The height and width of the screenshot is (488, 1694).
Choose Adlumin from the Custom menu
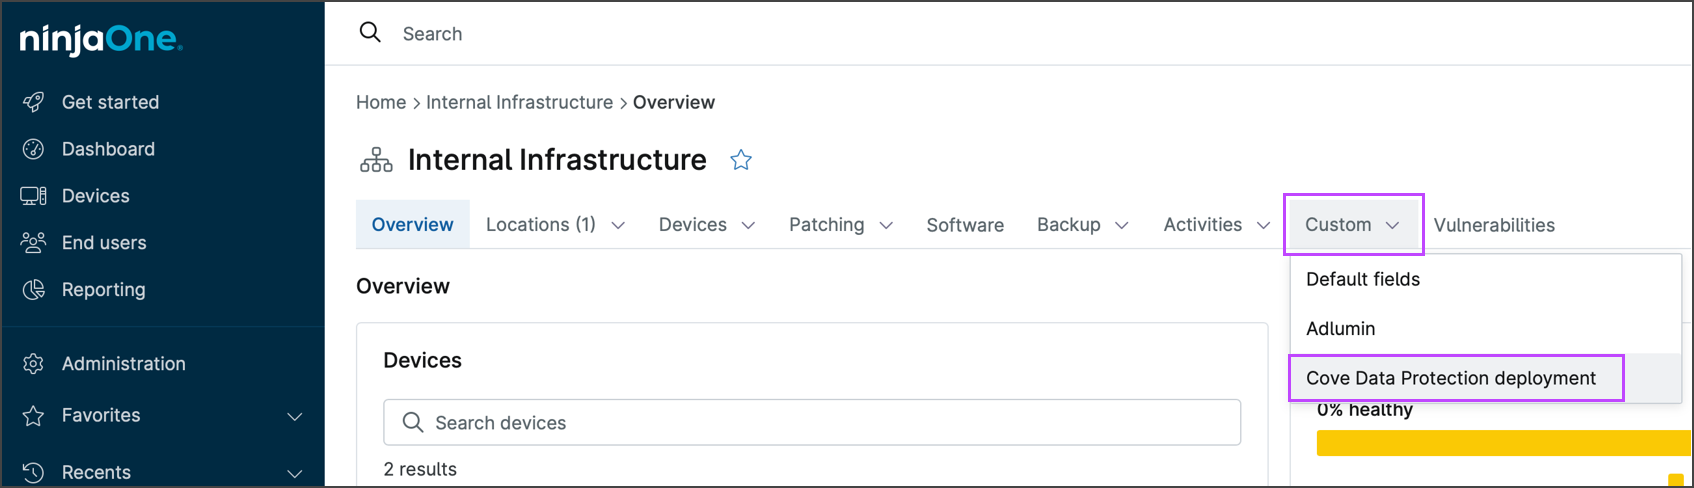1341,329
